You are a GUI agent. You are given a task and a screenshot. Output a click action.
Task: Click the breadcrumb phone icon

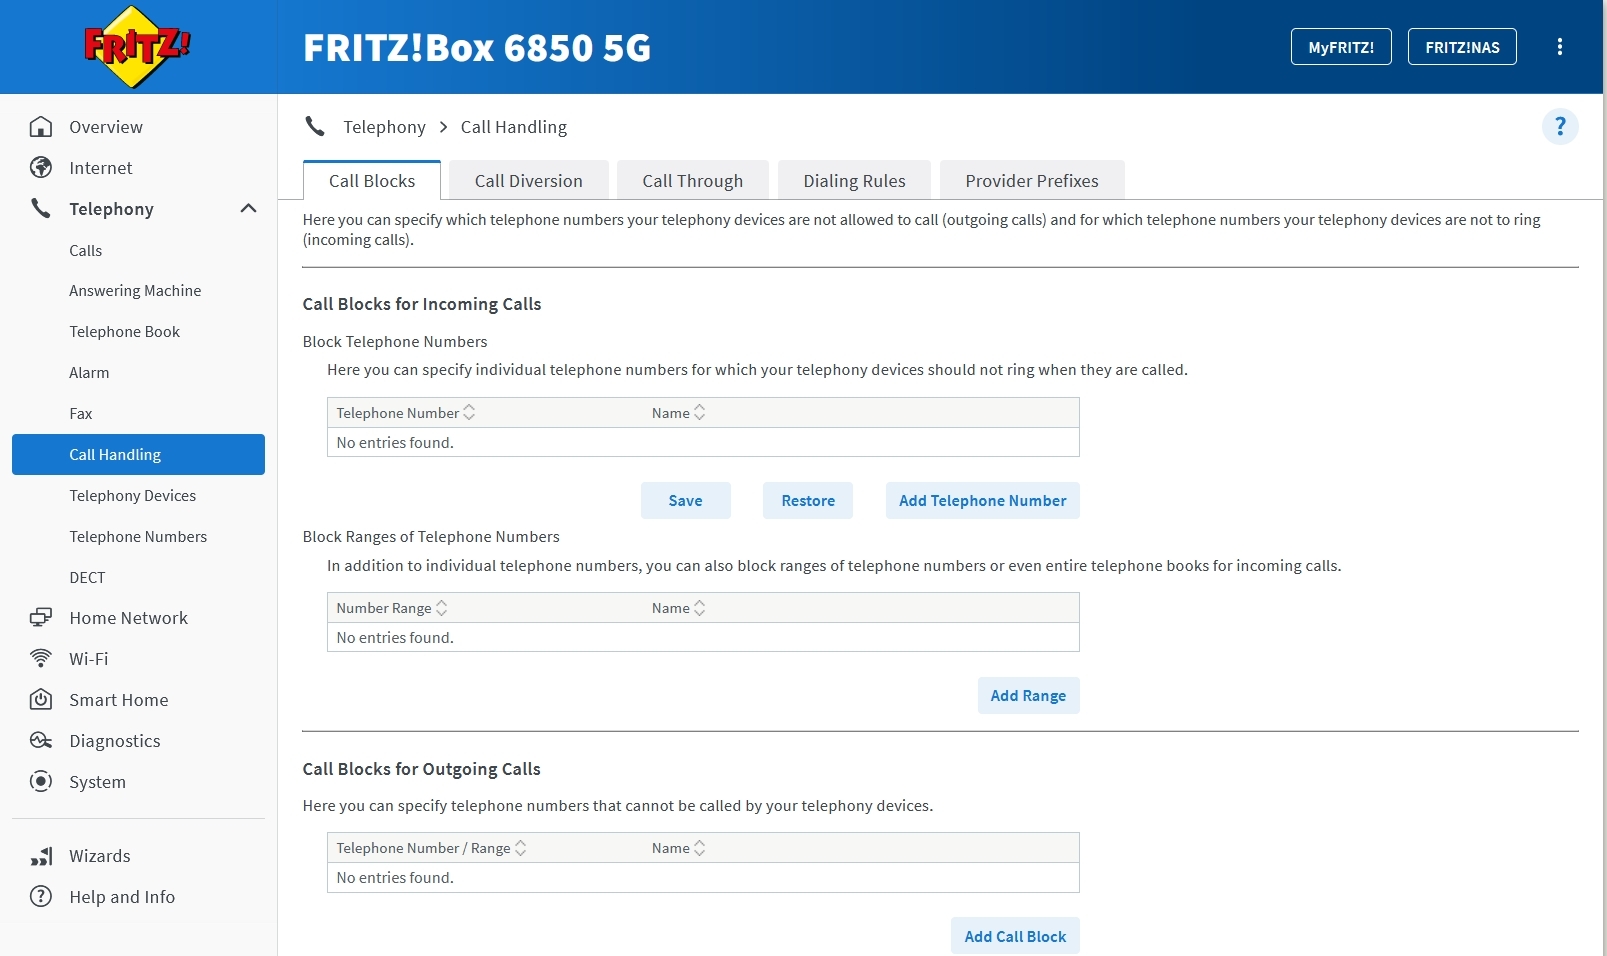tap(315, 127)
